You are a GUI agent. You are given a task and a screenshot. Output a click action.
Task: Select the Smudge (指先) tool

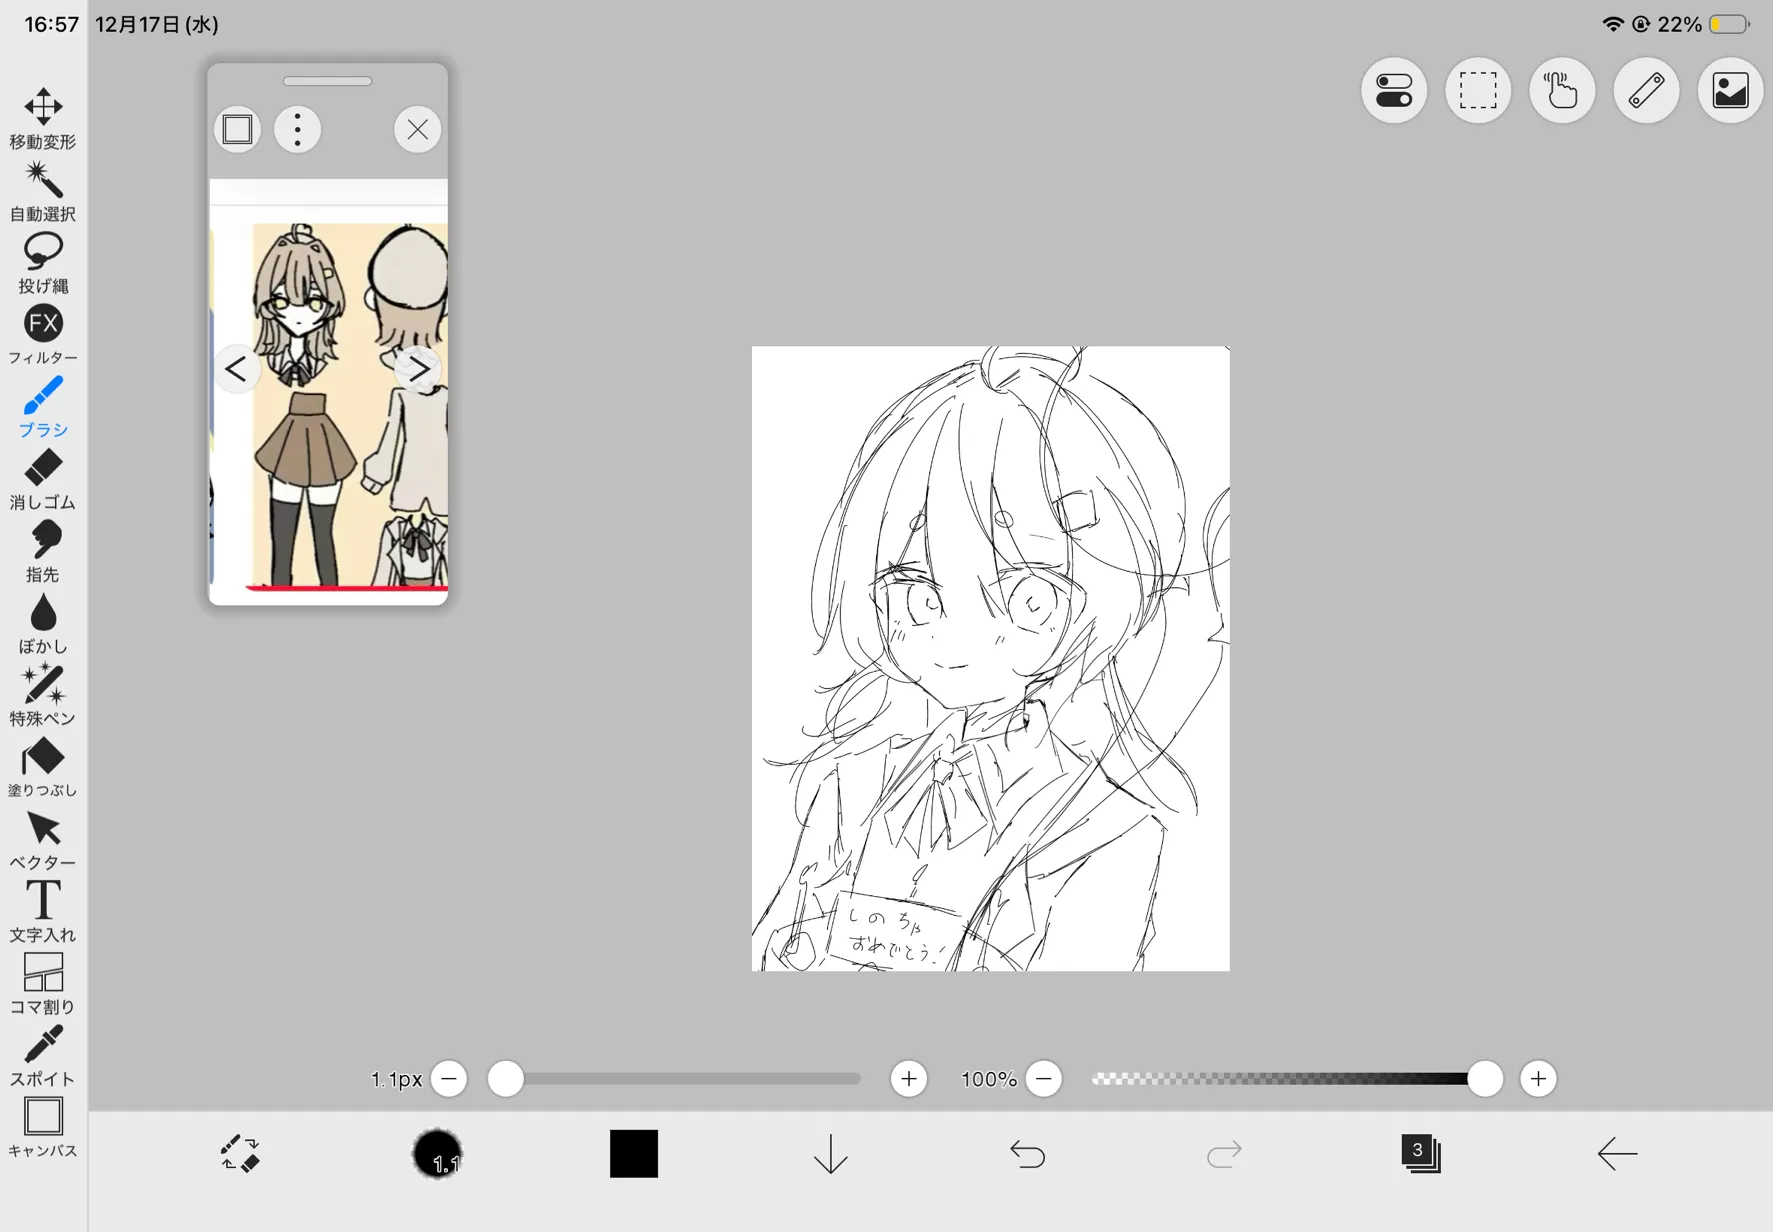43,551
